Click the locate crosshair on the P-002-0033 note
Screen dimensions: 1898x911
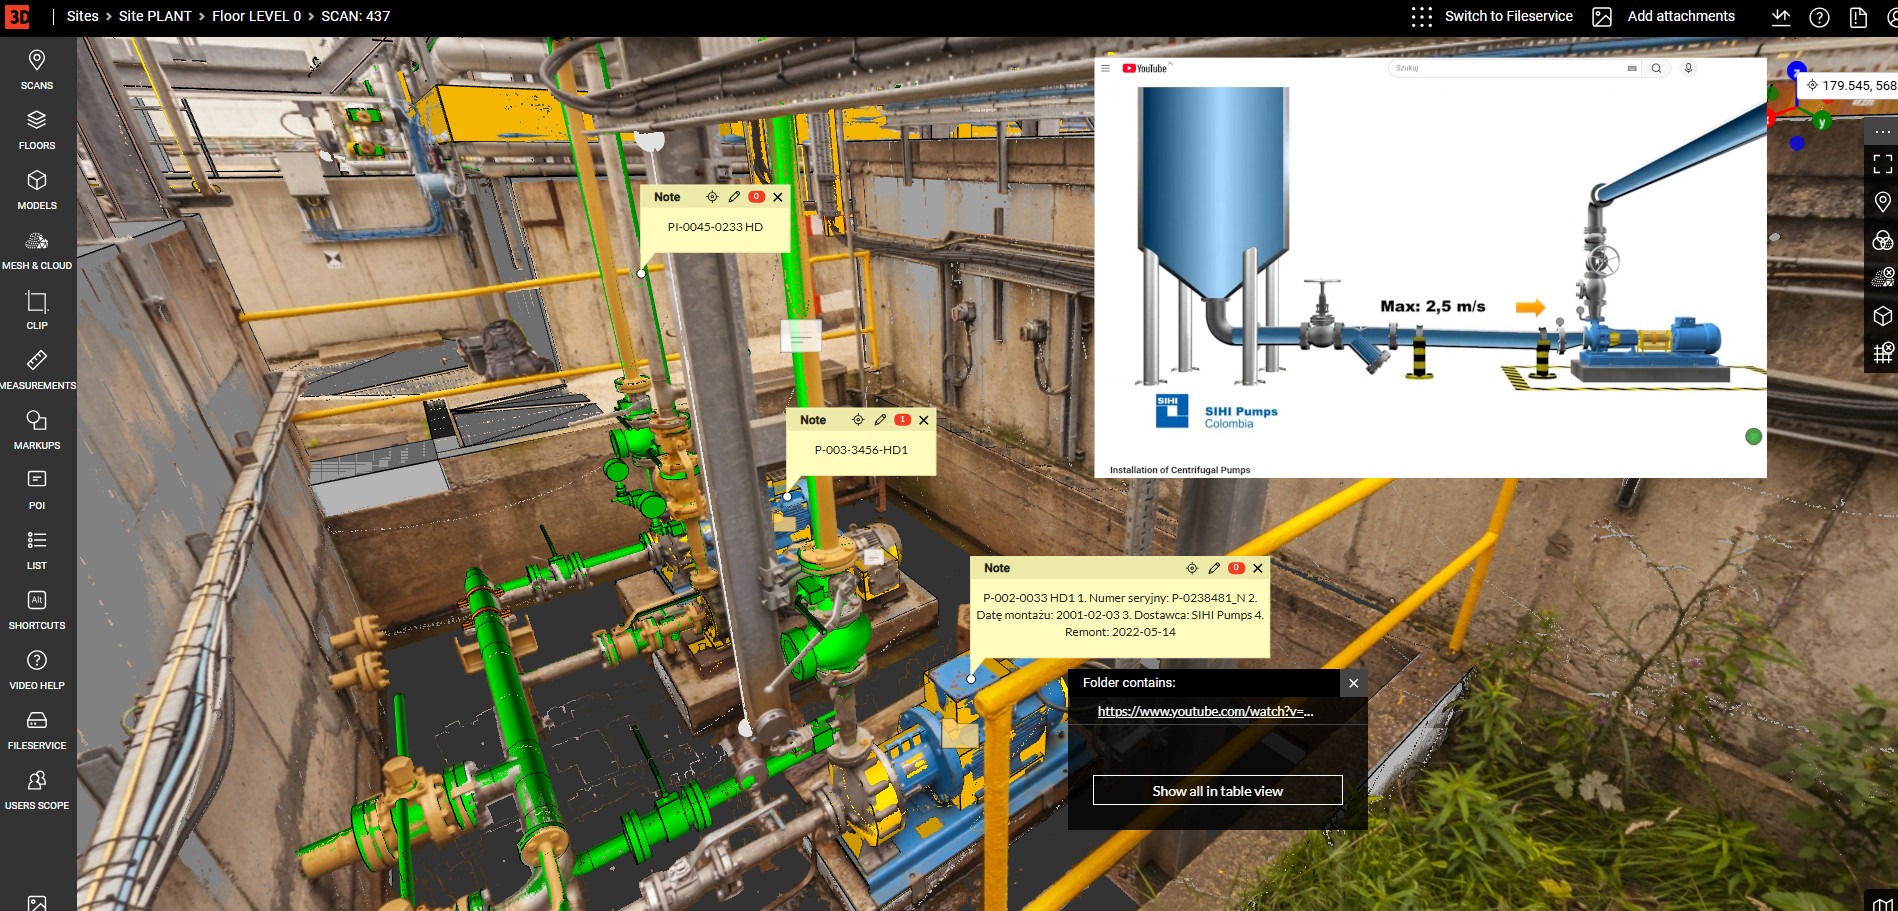(1191, 567)
